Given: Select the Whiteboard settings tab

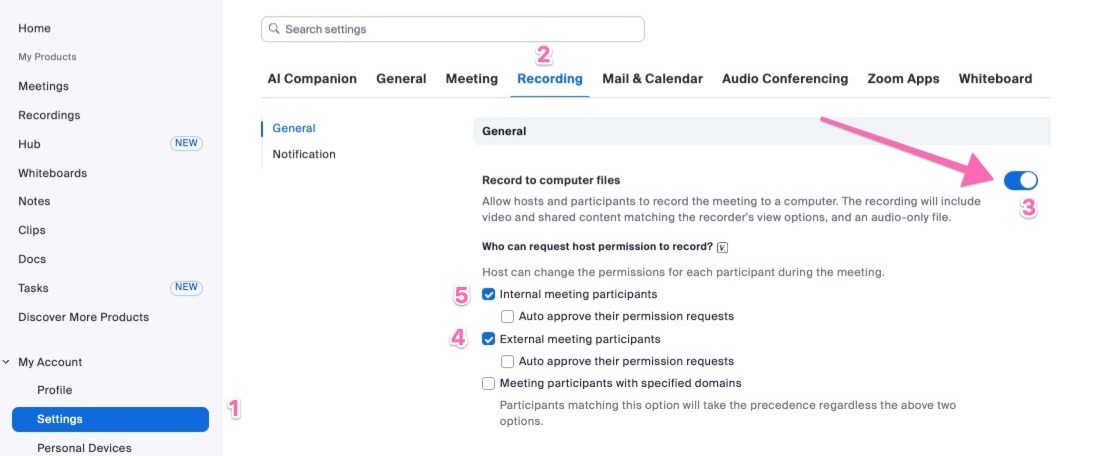Looking at the screenshot, I should pos(995,79).
